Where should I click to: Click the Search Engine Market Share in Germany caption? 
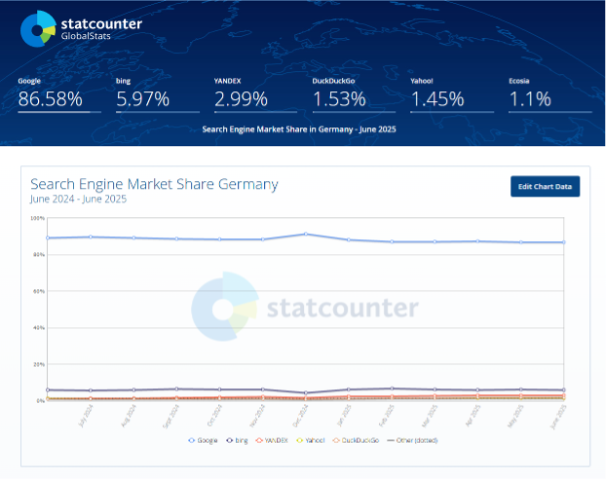tap(299, 129)
